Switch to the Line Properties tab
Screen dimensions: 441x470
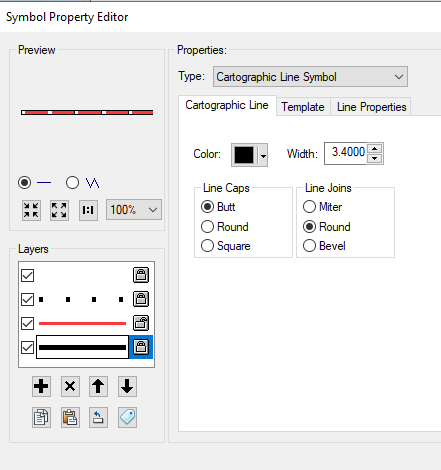point(371,107)
